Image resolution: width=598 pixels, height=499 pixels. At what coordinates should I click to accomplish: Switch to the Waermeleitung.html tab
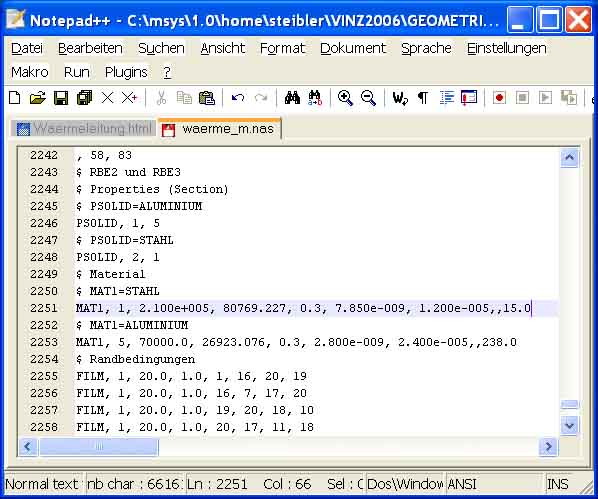tap(84, 129)
